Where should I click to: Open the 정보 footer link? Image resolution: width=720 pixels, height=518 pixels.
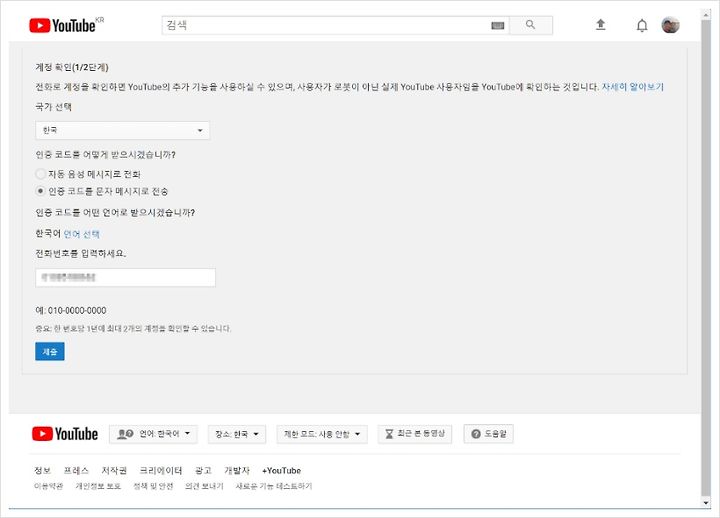(42, 470)
